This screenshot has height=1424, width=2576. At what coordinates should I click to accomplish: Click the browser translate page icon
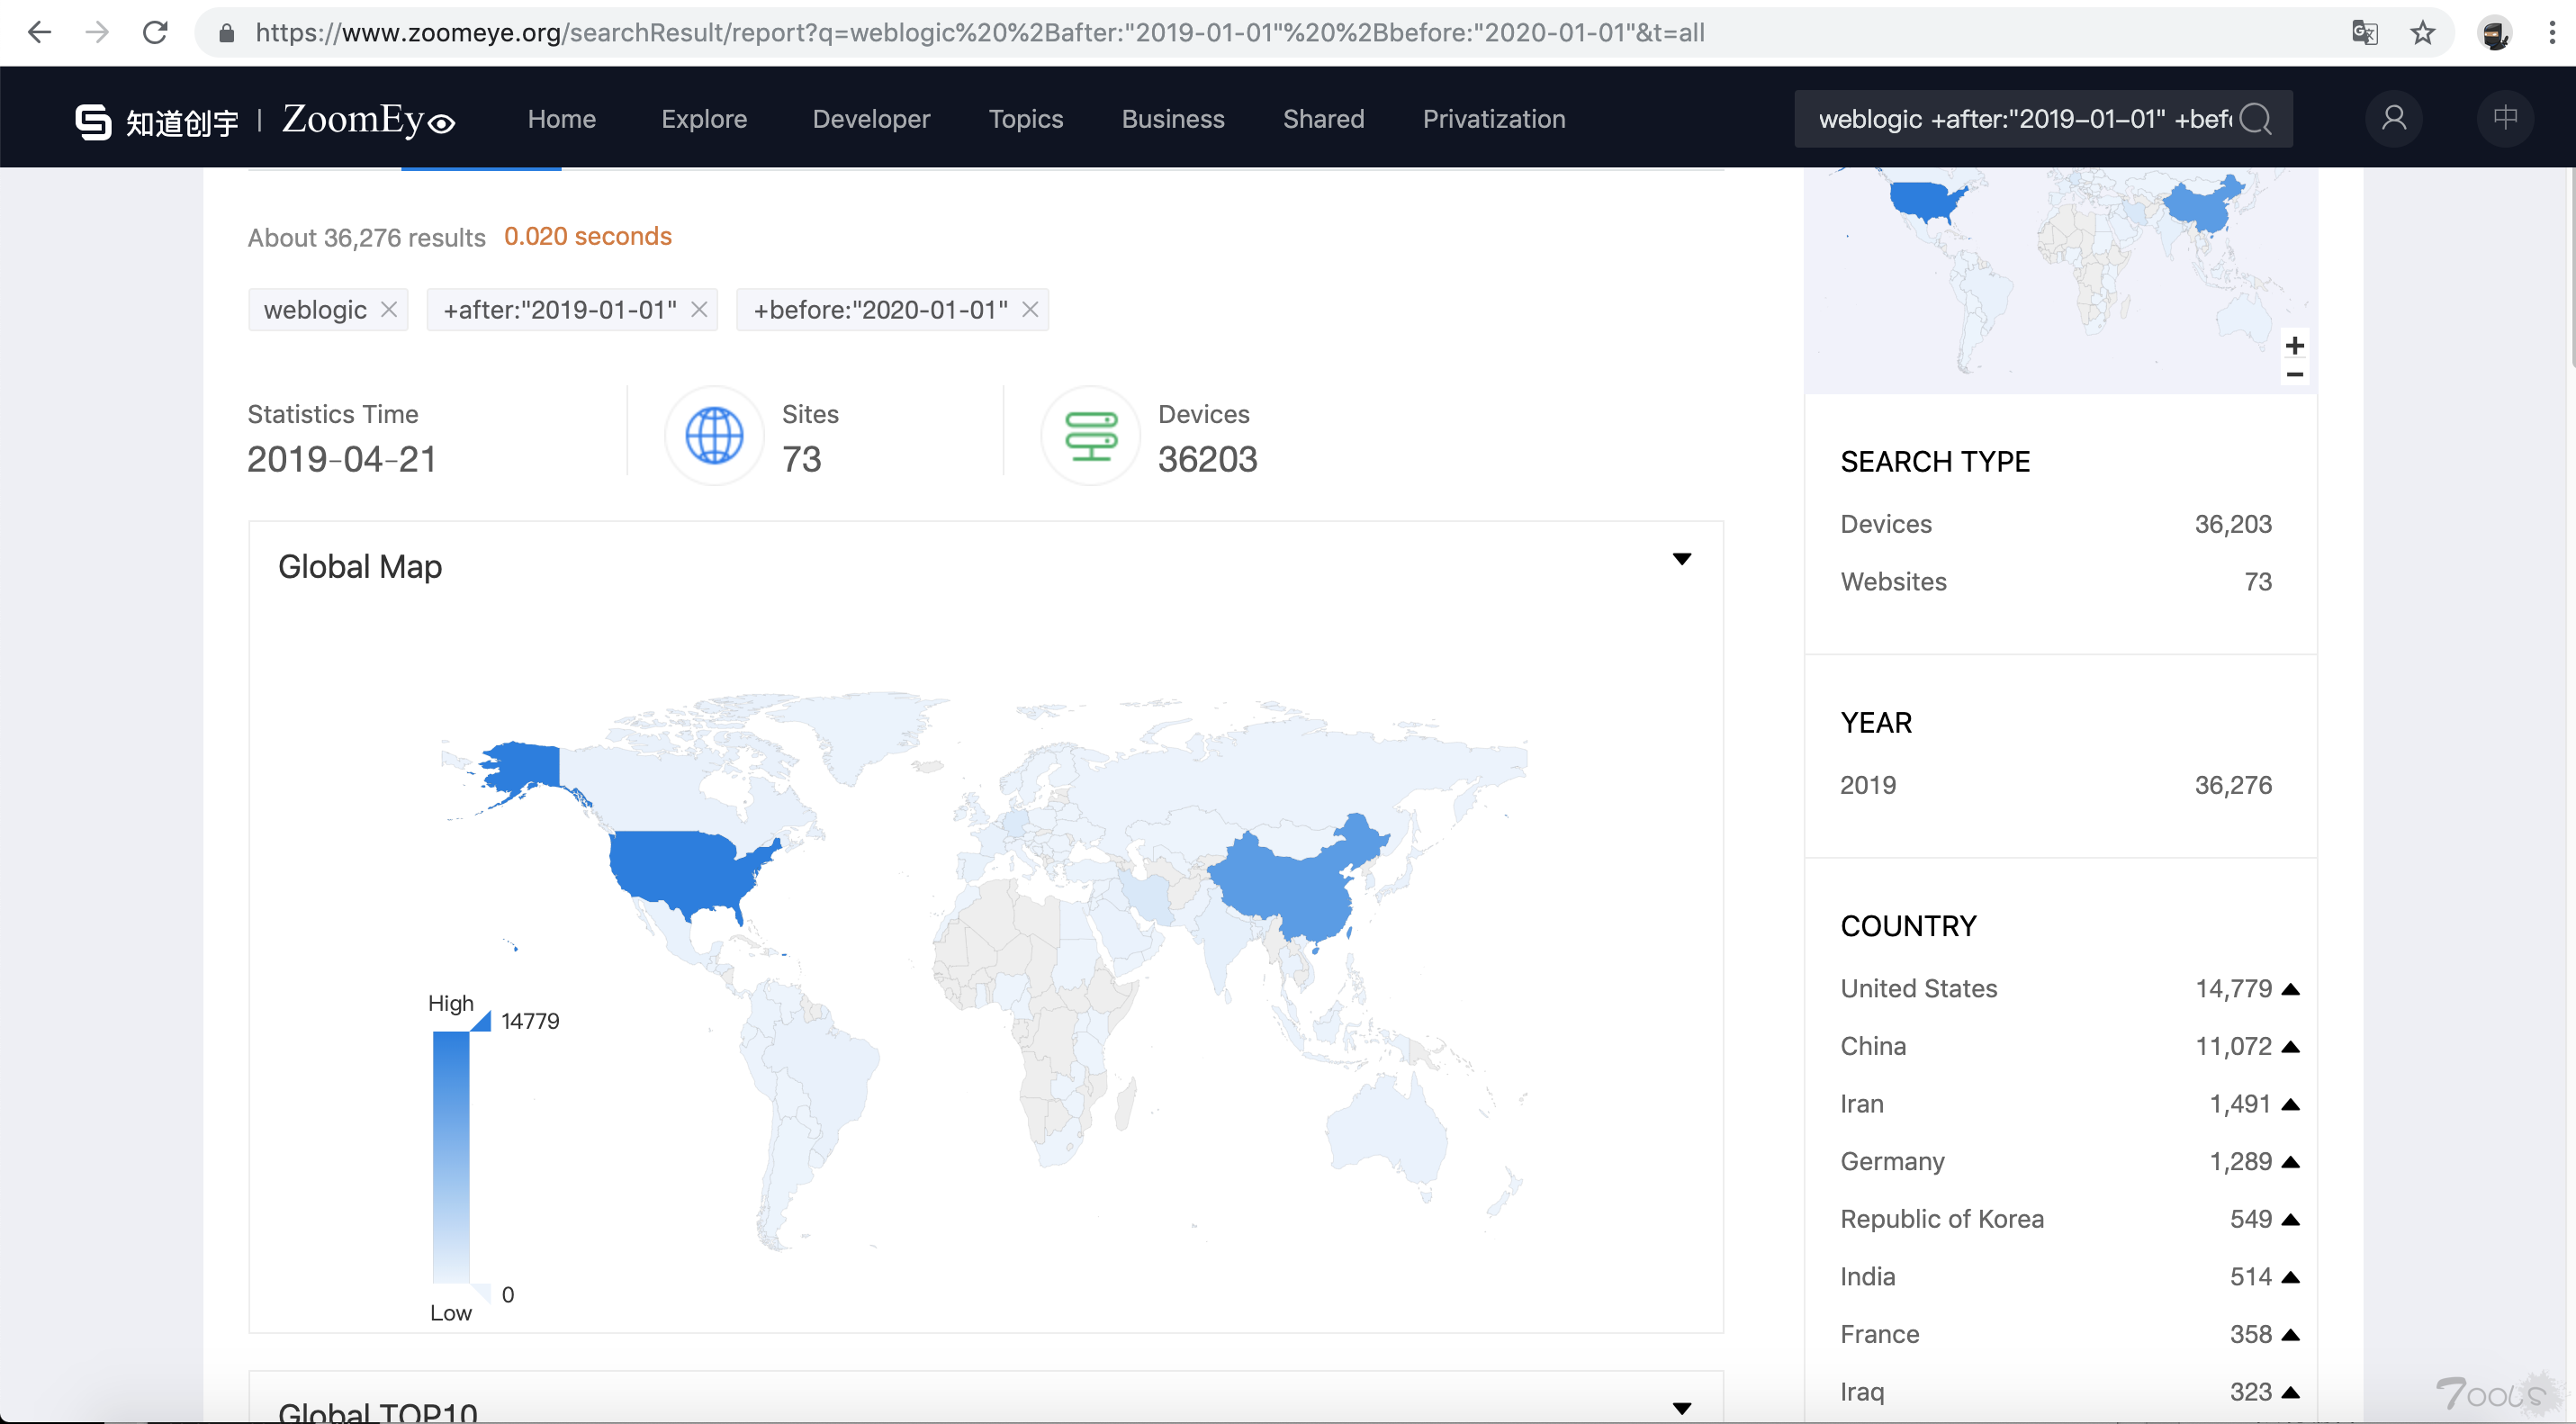[x=2364, y=33]
